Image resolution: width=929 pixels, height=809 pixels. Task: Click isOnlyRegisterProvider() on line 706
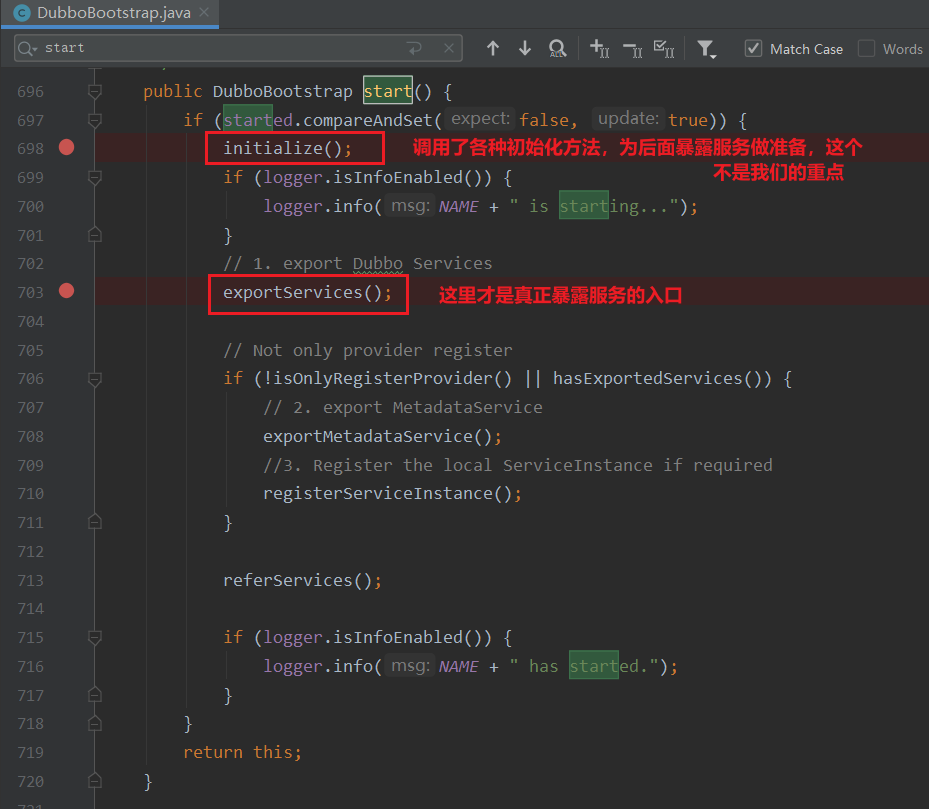tap(392, 378)
